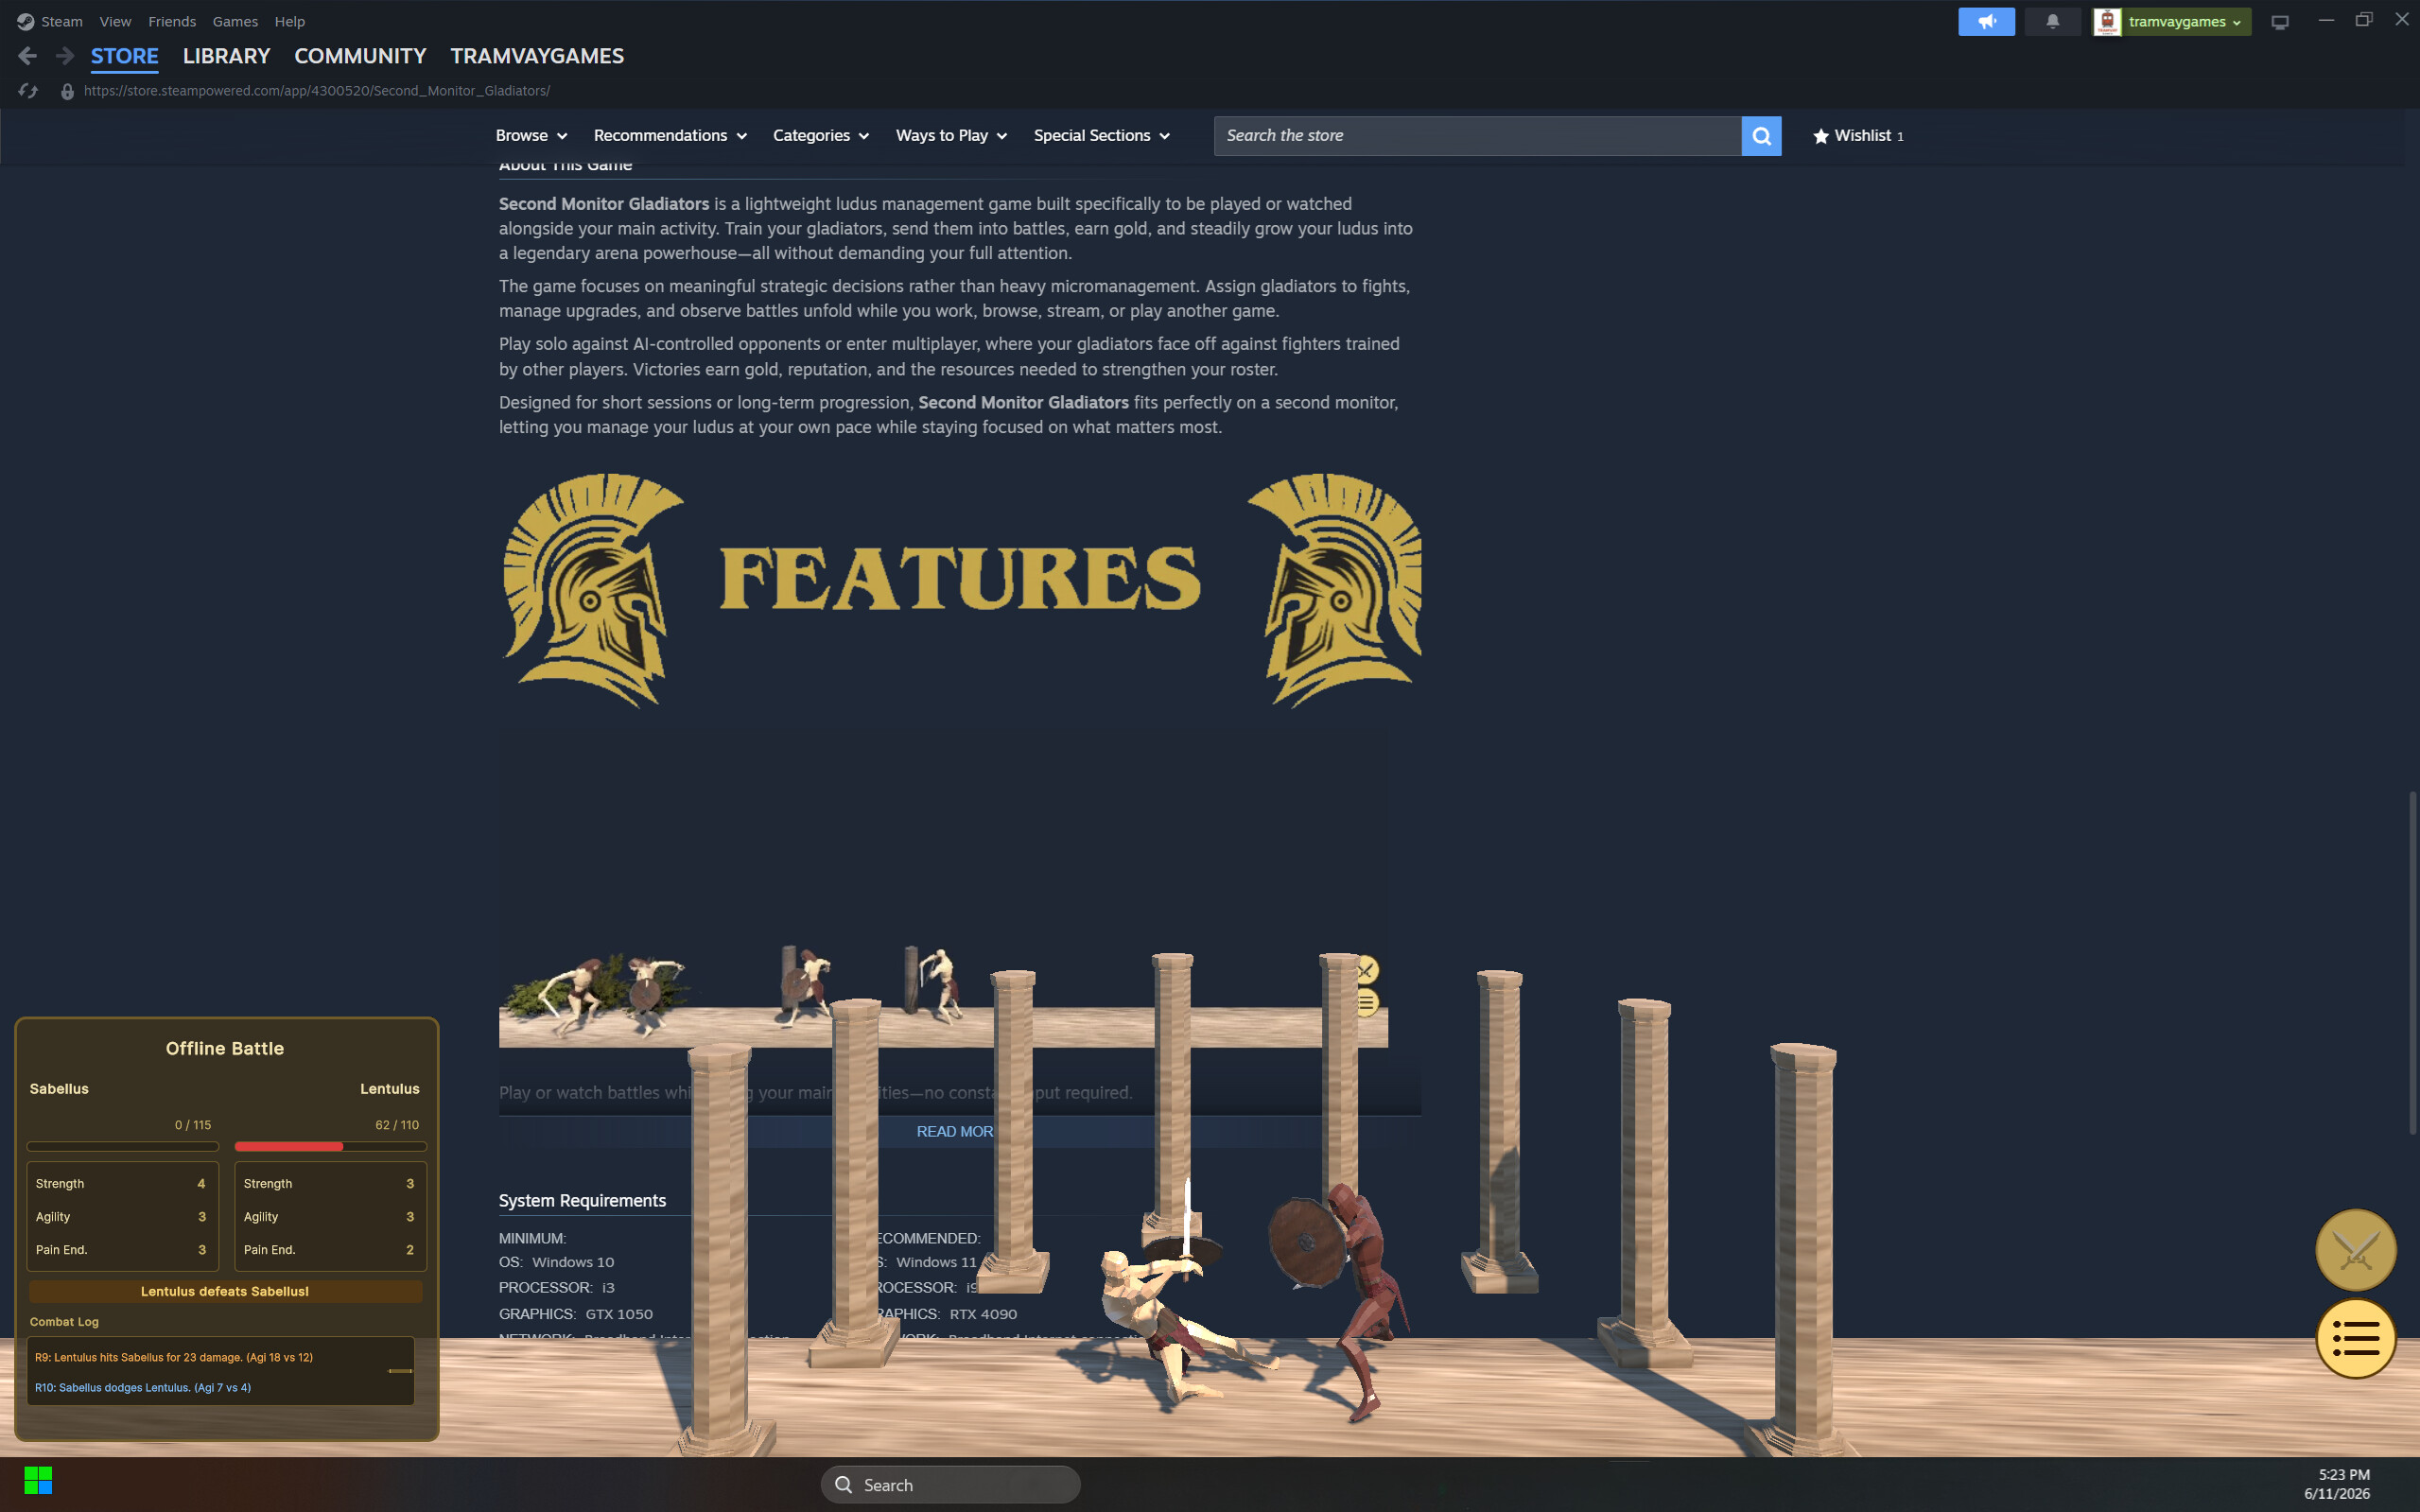Open the yellow list menu button

tap(2355, 1338)
